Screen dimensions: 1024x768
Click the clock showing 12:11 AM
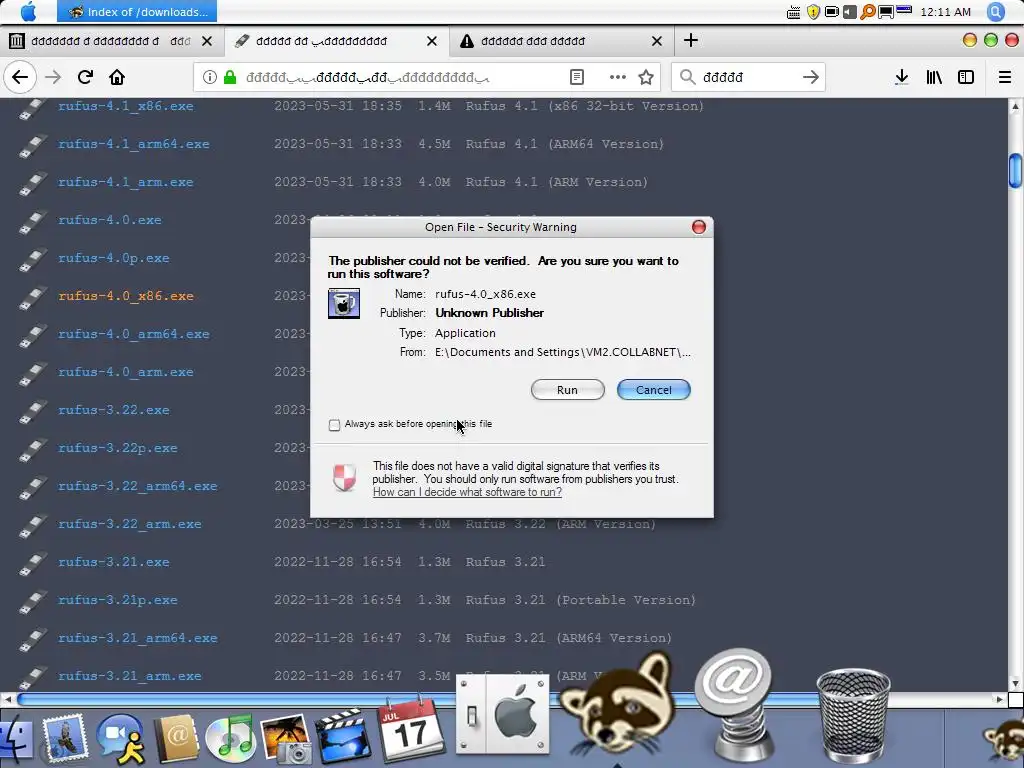tap(945, 12)
